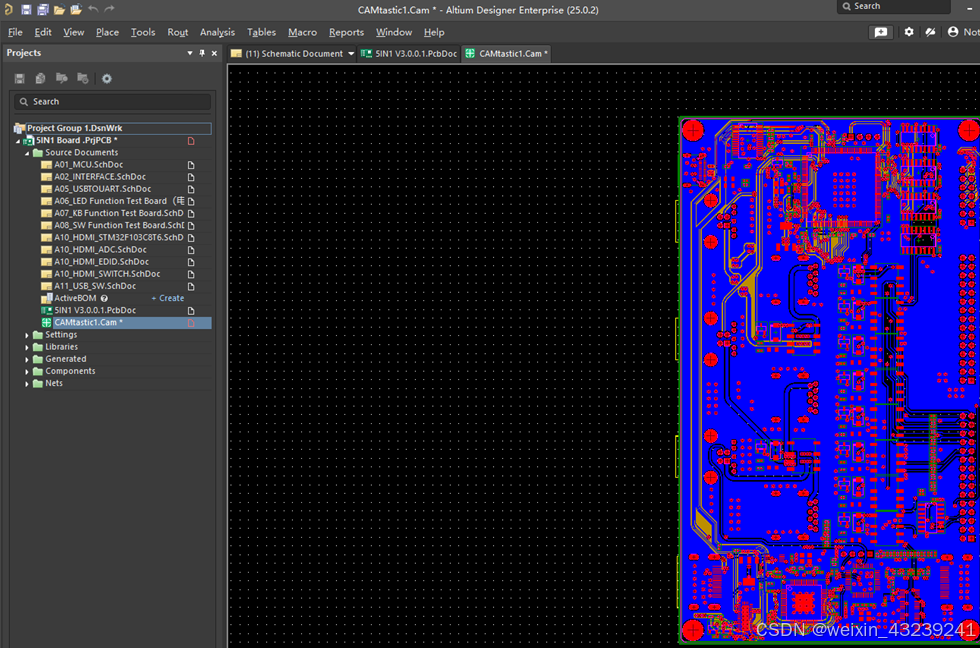Click the Open Project folder icon
Image resolution: width=980 pixels, height=648 pixels.
pyautogui.click(x=76, y=9)
